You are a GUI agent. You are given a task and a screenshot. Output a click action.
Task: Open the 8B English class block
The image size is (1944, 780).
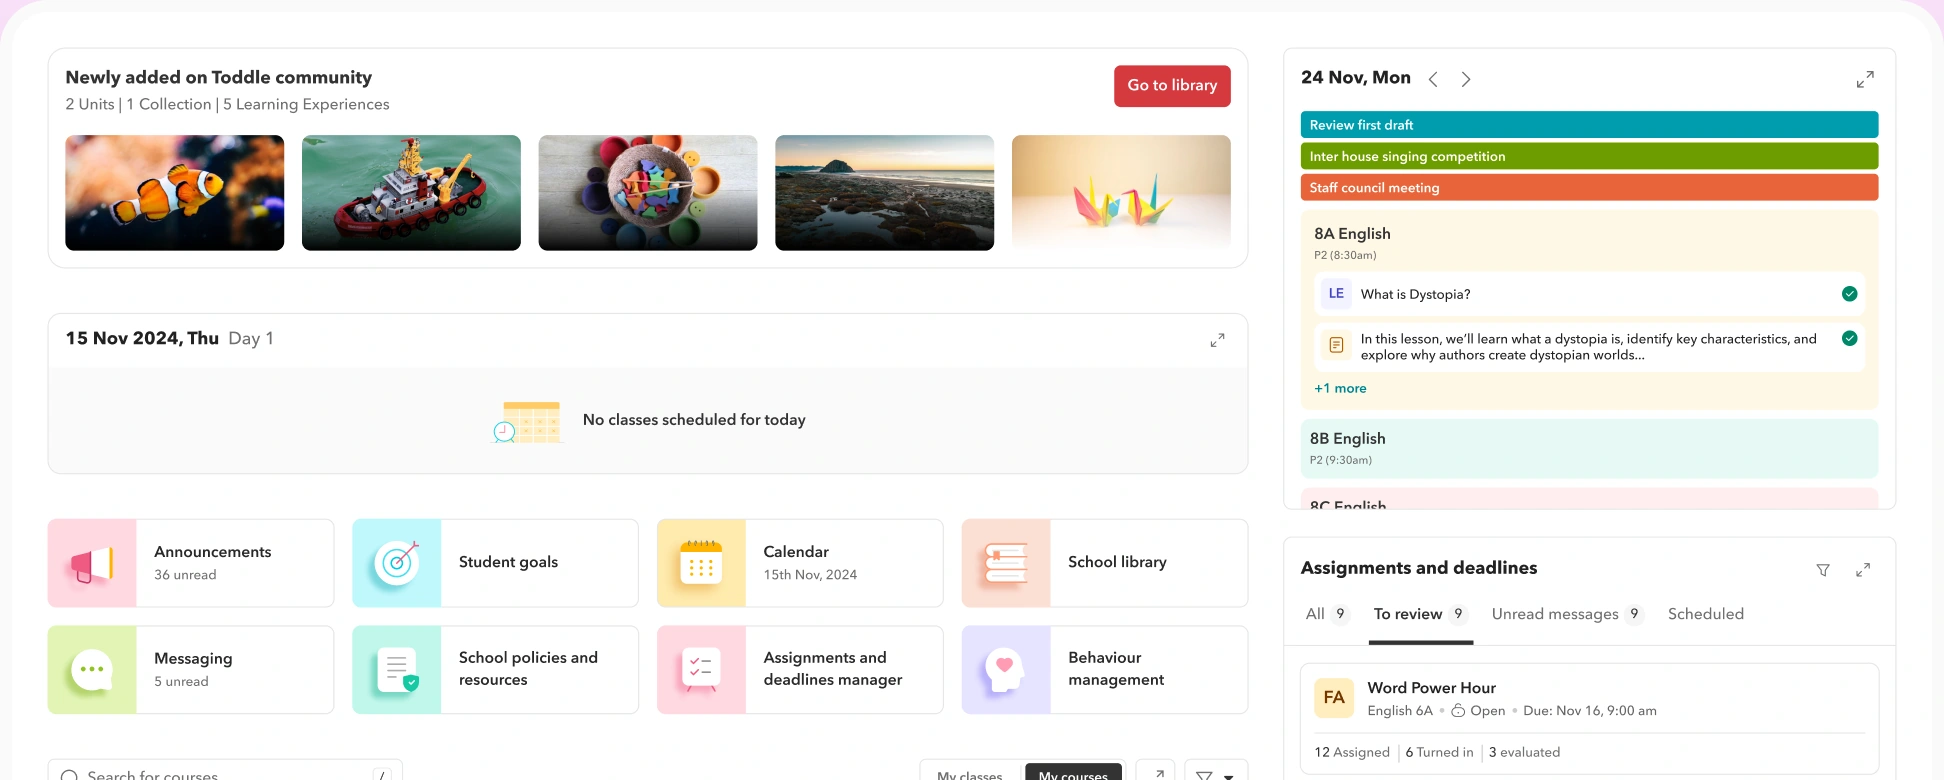click(1589, 448)
